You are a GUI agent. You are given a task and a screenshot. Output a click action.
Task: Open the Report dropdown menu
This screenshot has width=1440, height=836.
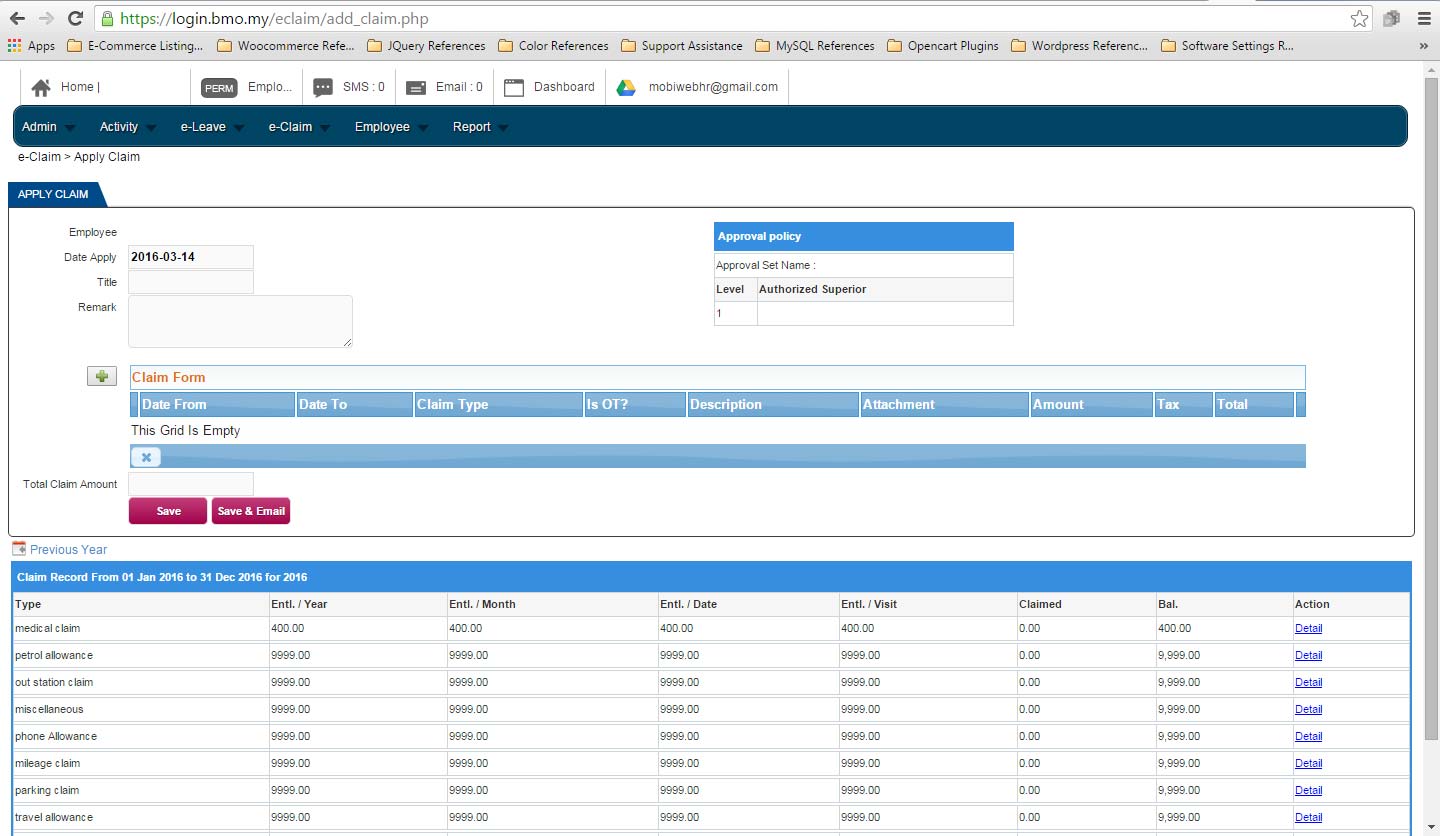pyautogui.click(x=480, y=127)
